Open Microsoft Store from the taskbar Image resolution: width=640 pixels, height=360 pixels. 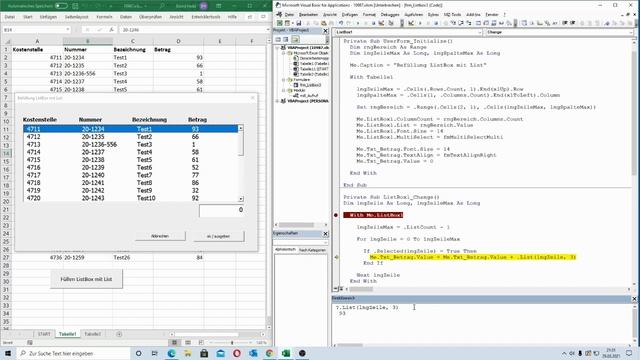coord(204,353)
